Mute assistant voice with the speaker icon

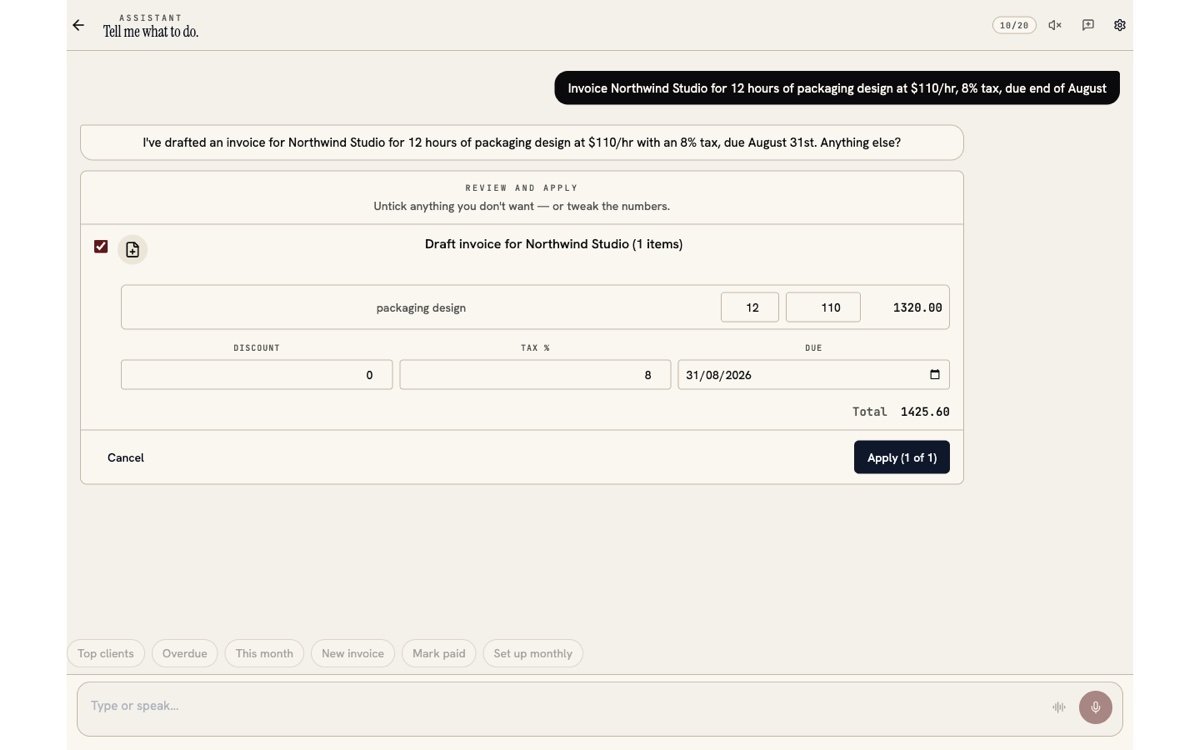pyautogui.click(x=1055, y=25)
